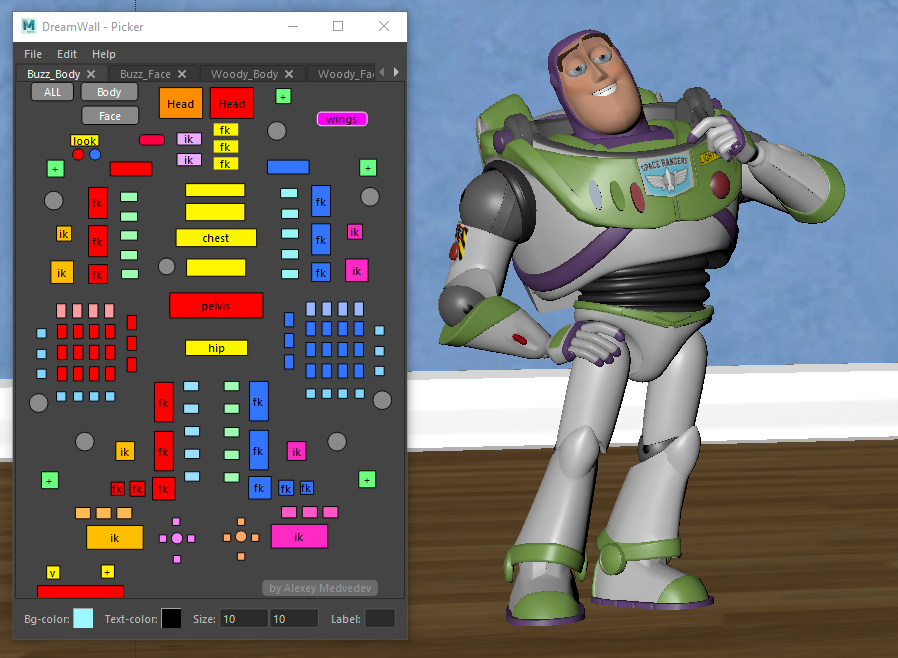This screenshot has height=658, width=898.
Task: Select the orange center circle control
Action: pyautogui.click(x=241, y=537)
